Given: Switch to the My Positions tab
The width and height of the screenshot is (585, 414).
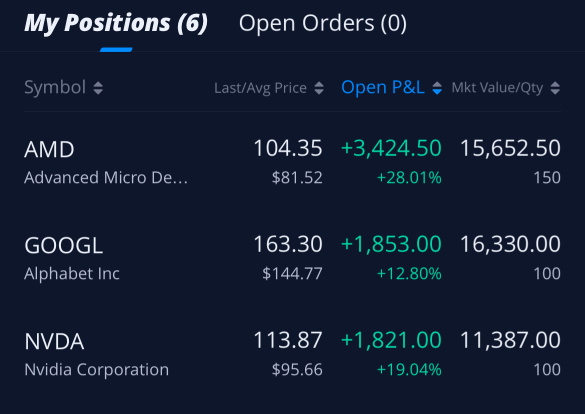Looking at the screenshot, I should click(x=116, y=23).
